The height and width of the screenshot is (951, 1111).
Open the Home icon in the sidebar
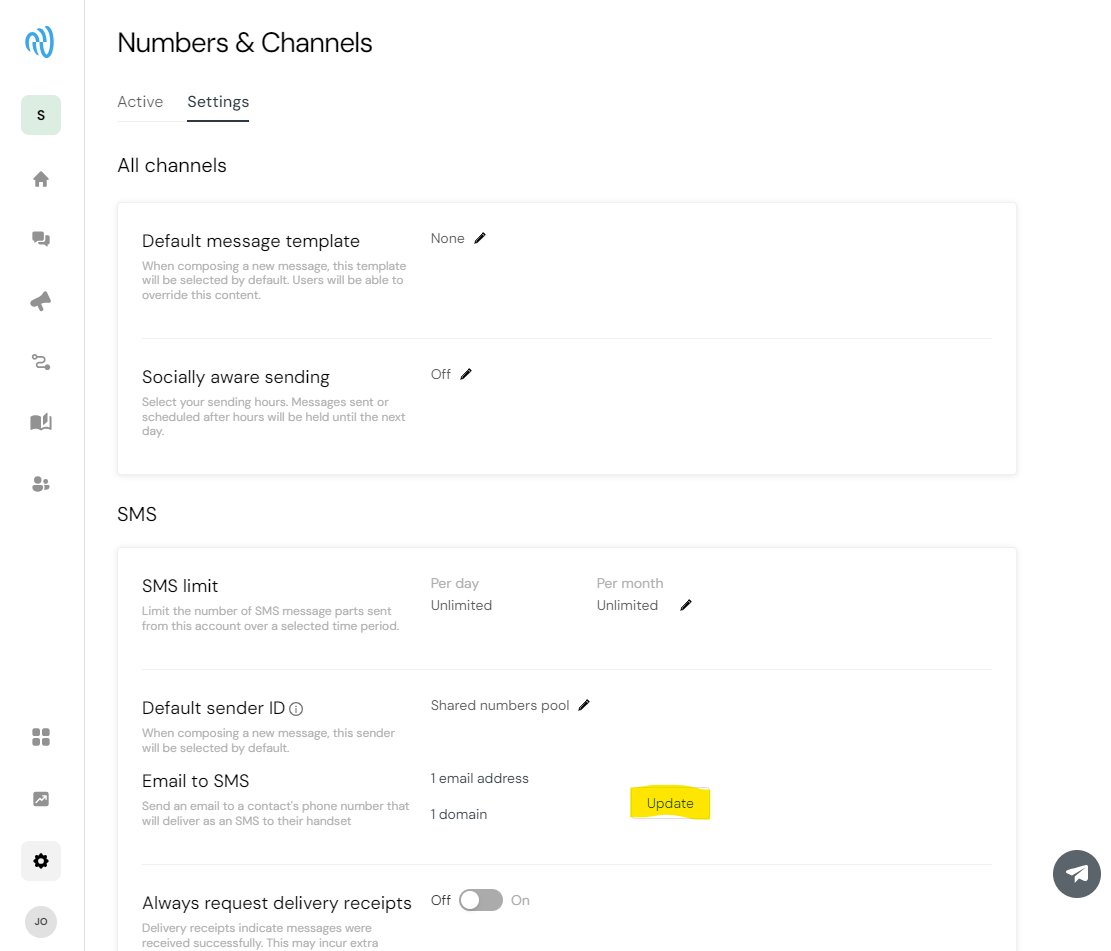click(x=40, y=178)
